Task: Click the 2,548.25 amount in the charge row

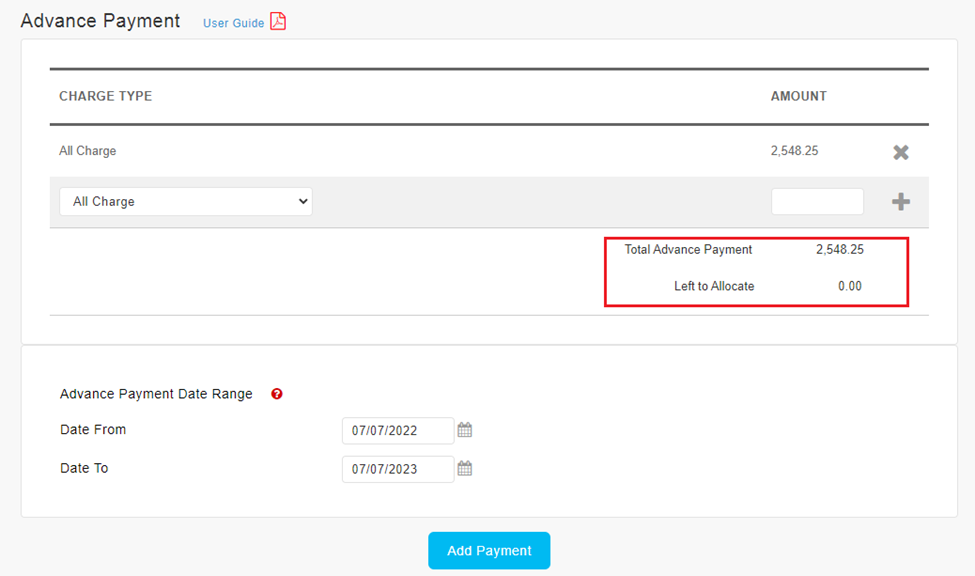Action: 795,151
